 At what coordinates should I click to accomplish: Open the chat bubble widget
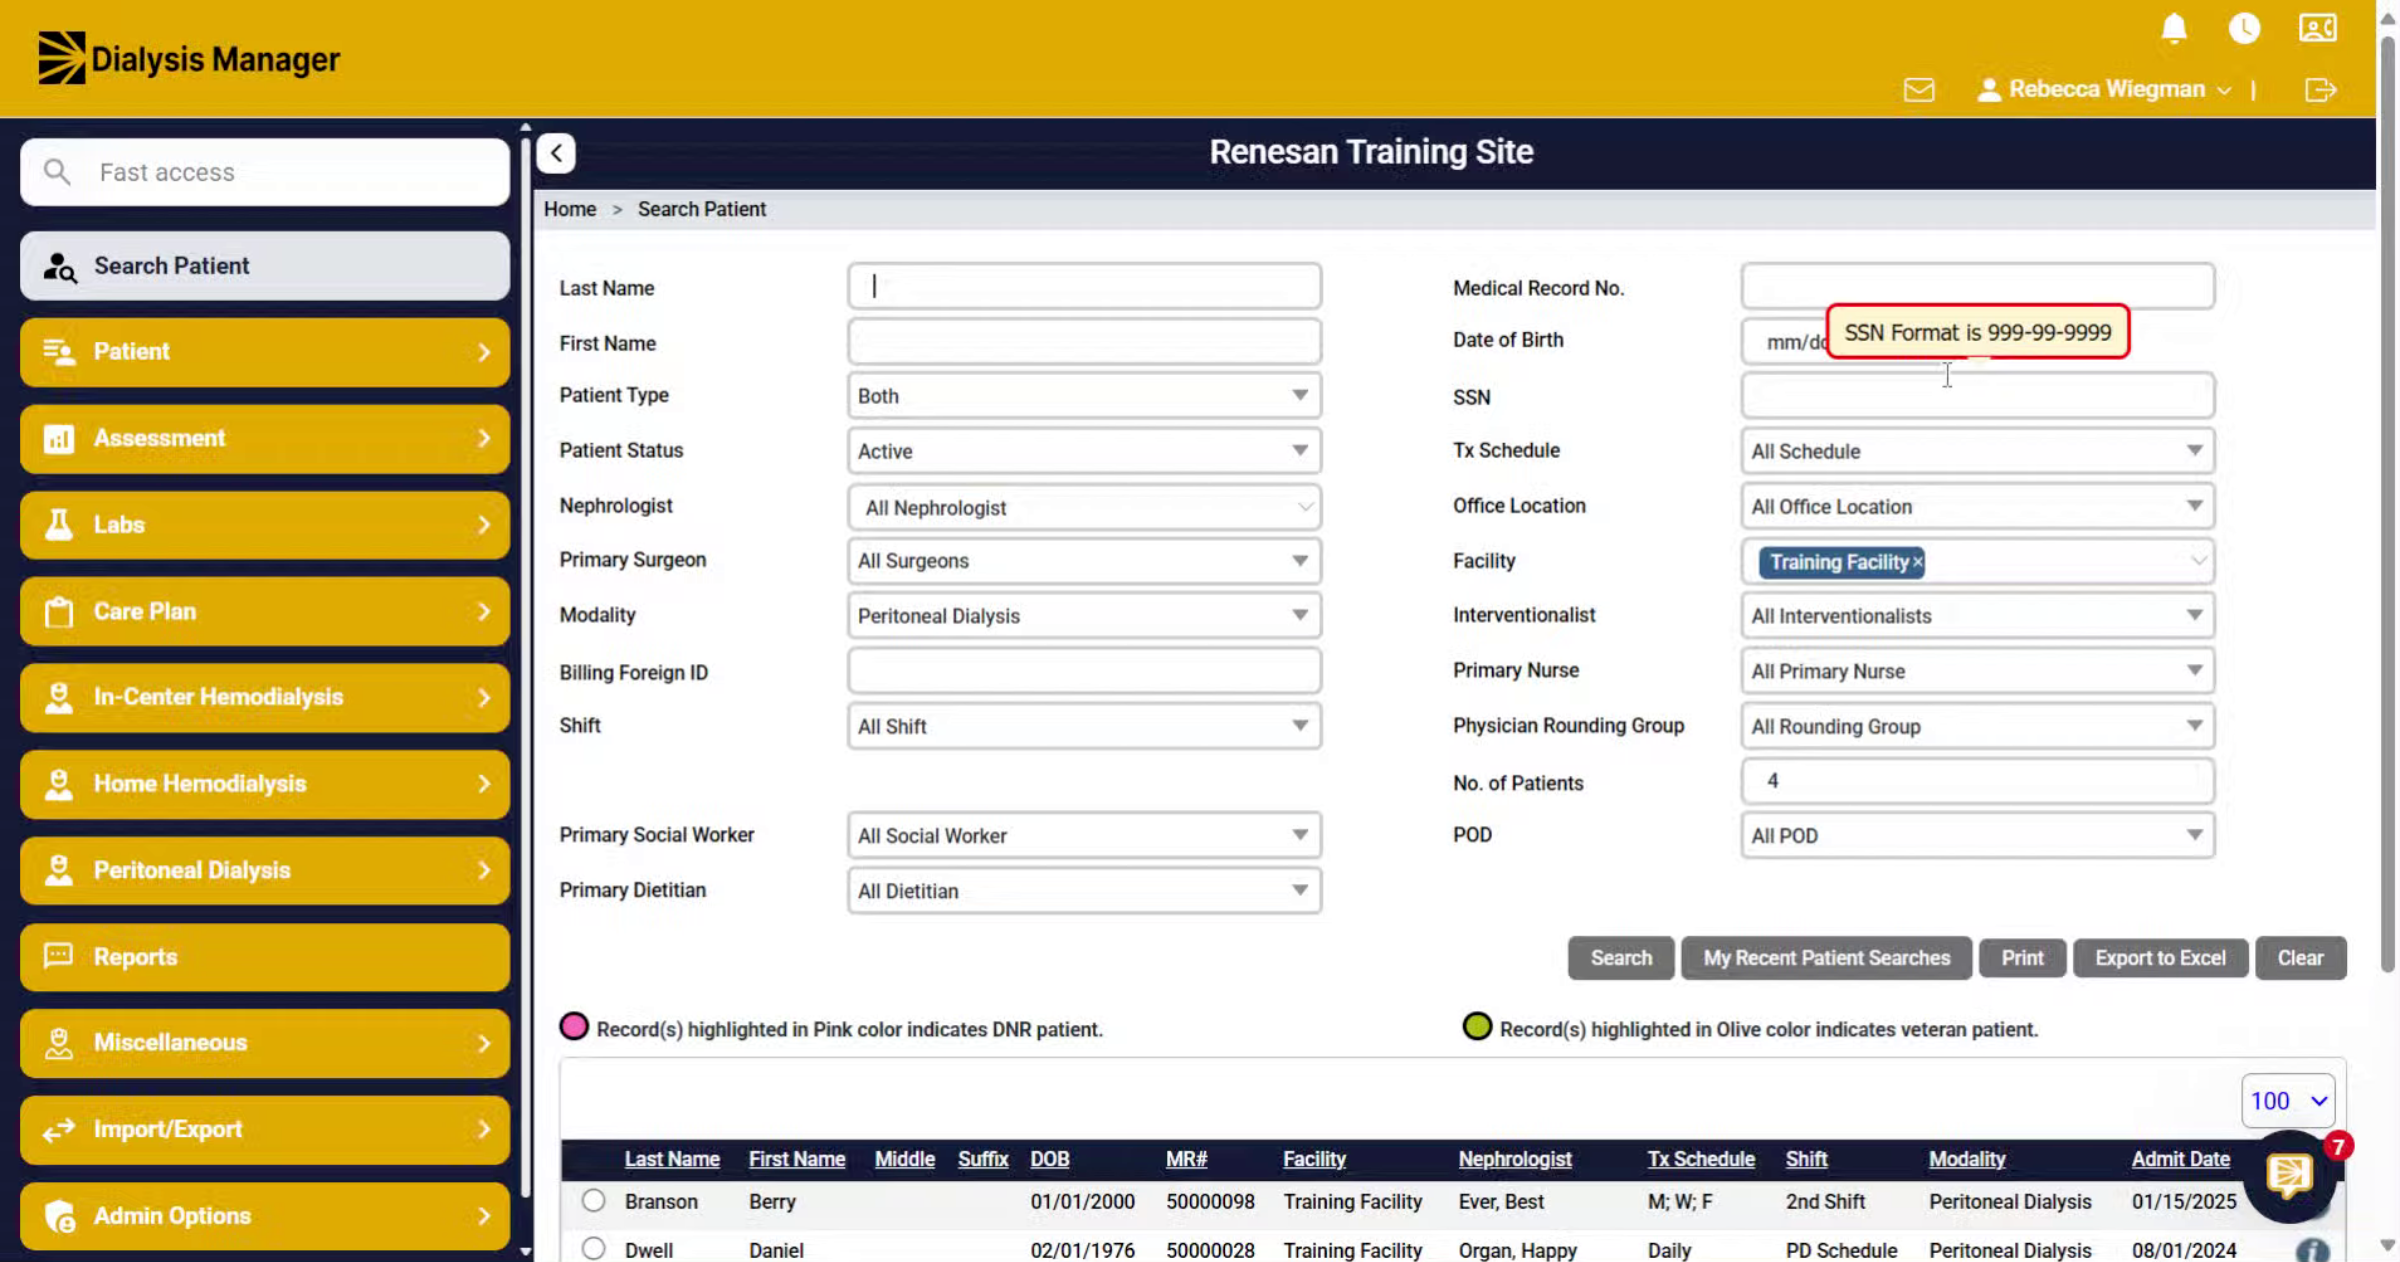click(x=2290, y=1176)
